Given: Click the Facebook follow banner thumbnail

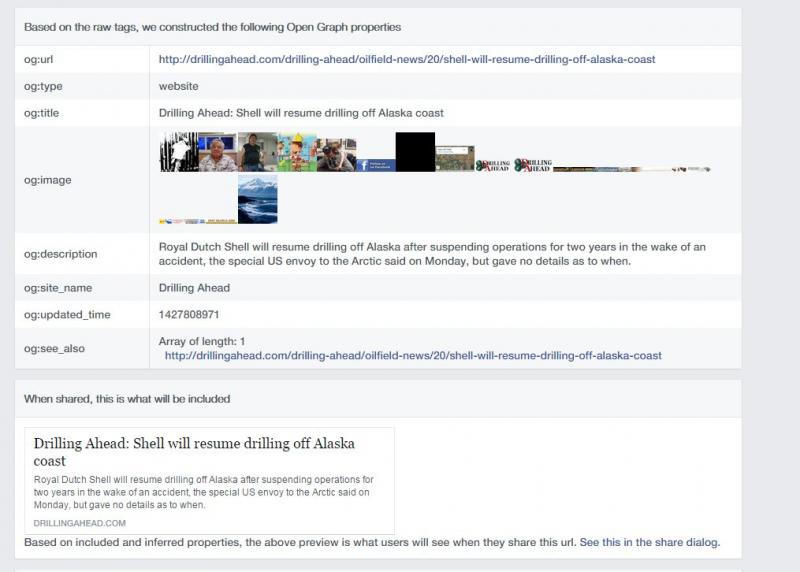Looking at the screenshot, I should point(376,165).
